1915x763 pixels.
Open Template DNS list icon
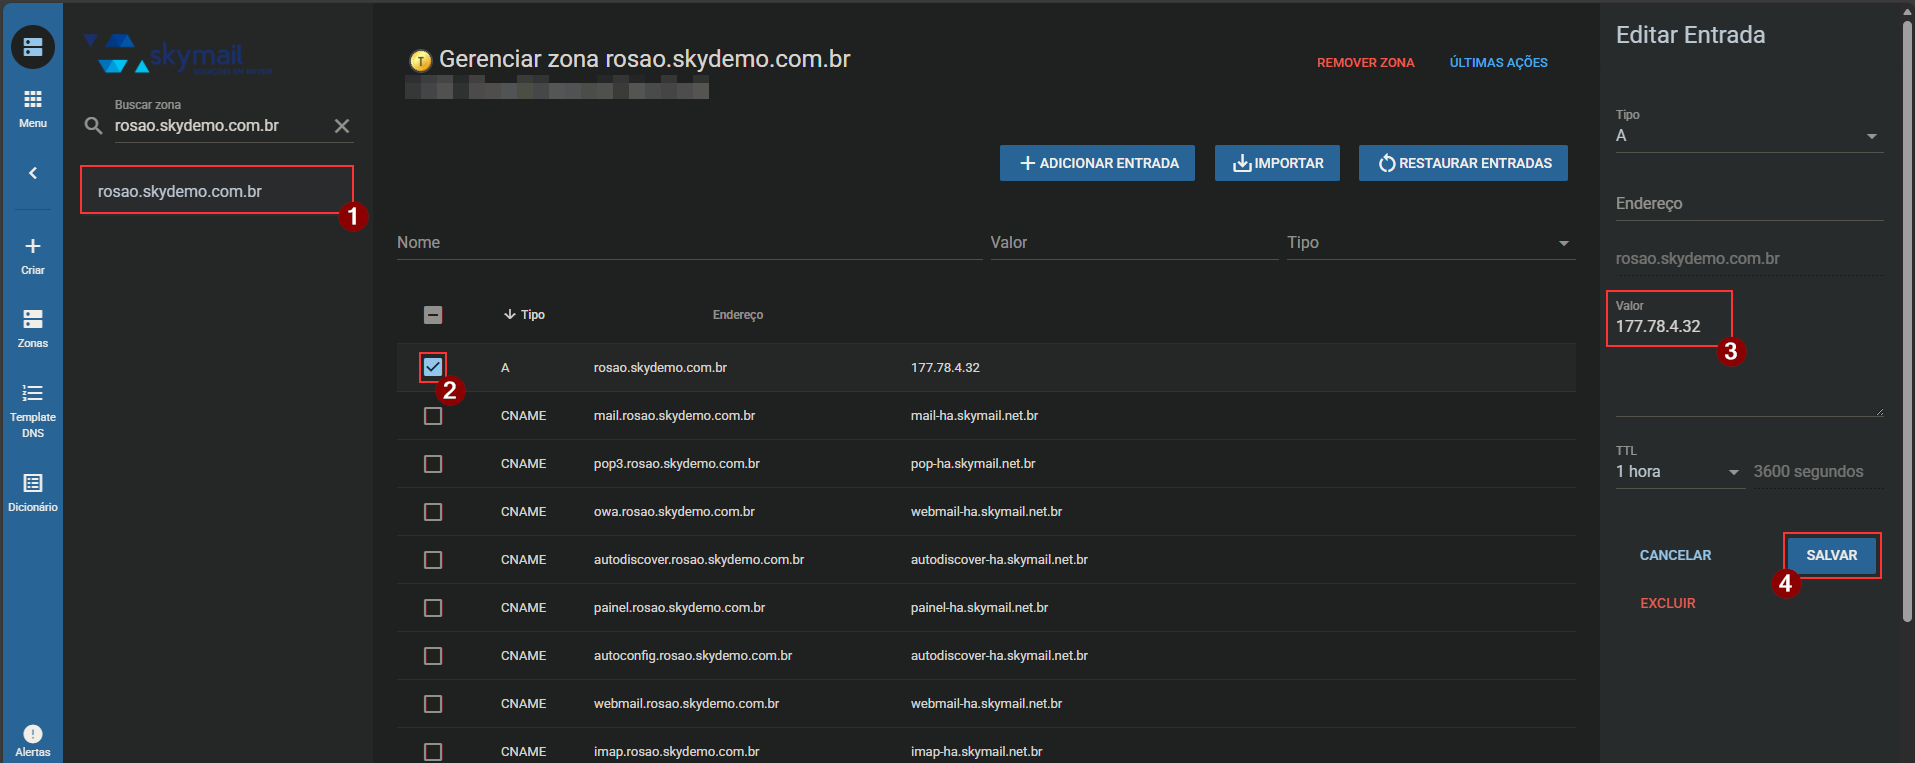[33, 394]
